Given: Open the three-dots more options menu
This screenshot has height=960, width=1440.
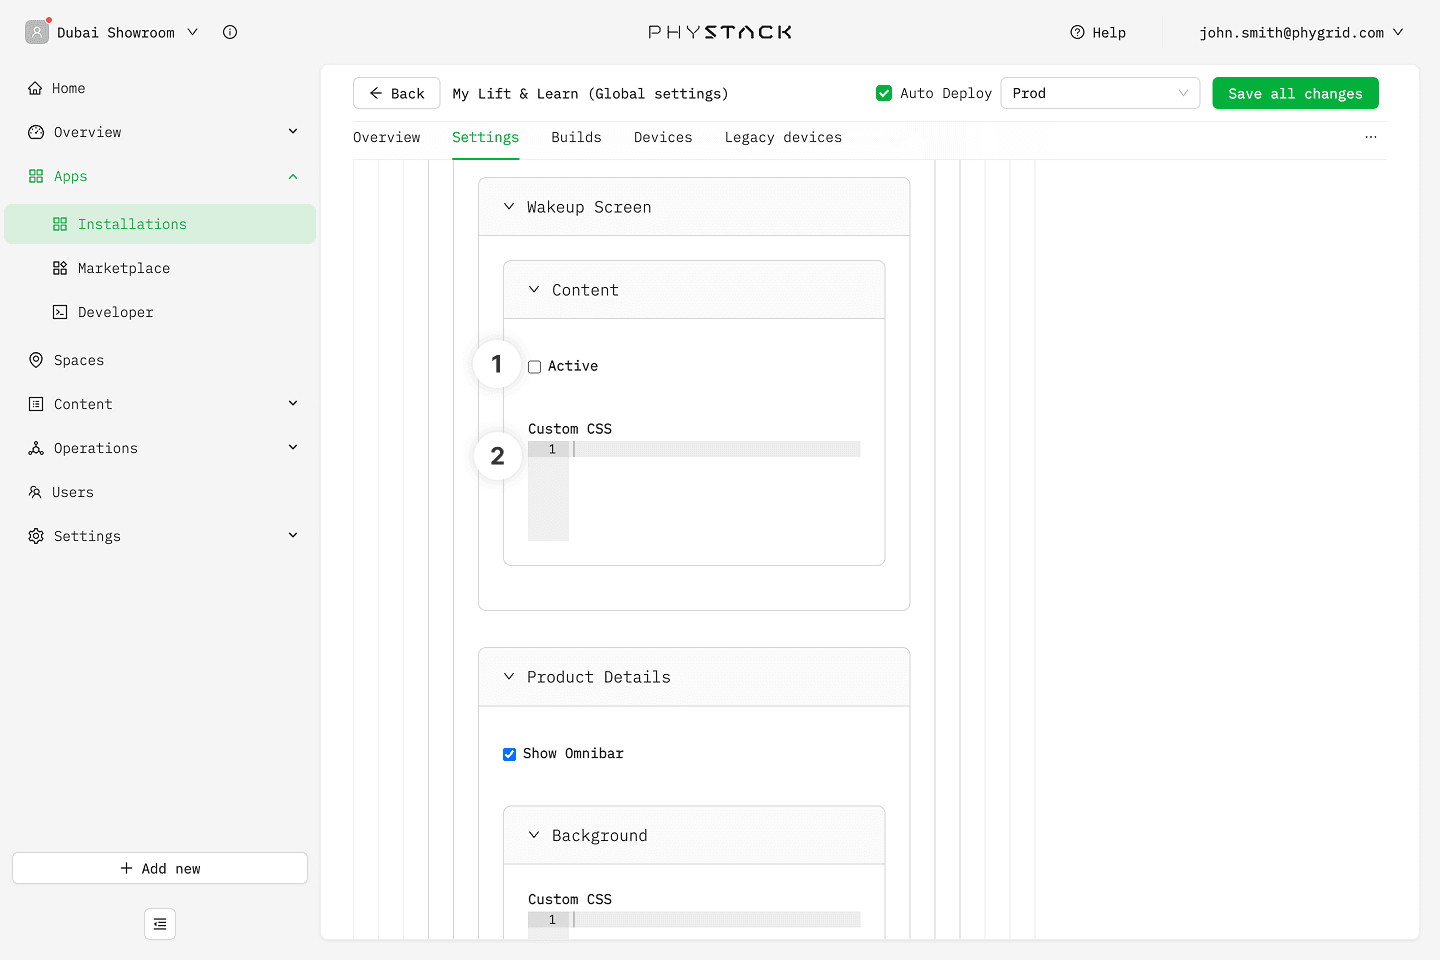Looking at the screenshot, I should click(x=1371, y=137).
